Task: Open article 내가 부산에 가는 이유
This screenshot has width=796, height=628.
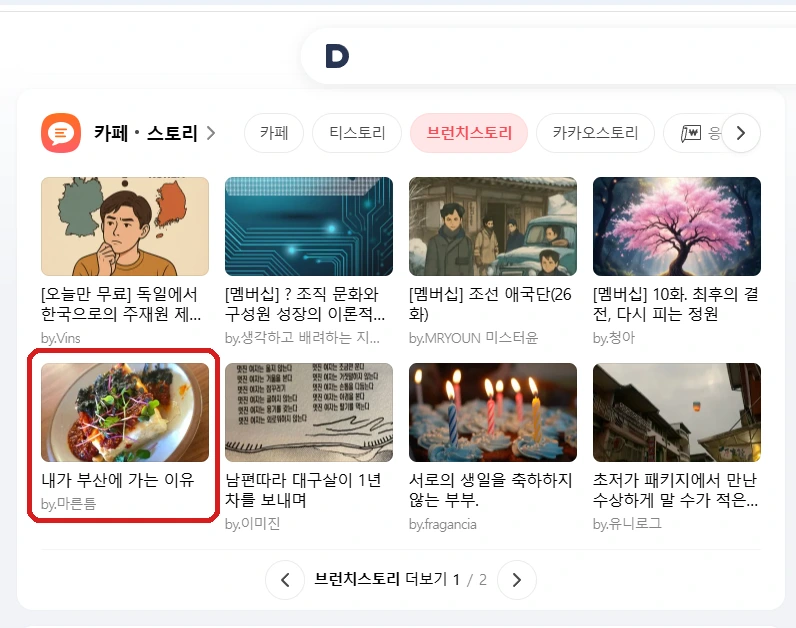Action: coord(118,480)
